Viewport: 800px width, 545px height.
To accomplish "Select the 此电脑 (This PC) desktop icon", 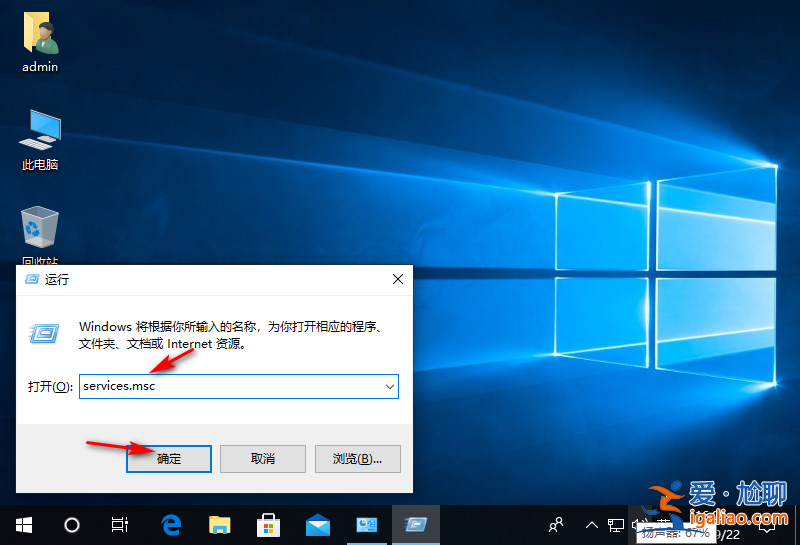I will [x=40, y=140].
